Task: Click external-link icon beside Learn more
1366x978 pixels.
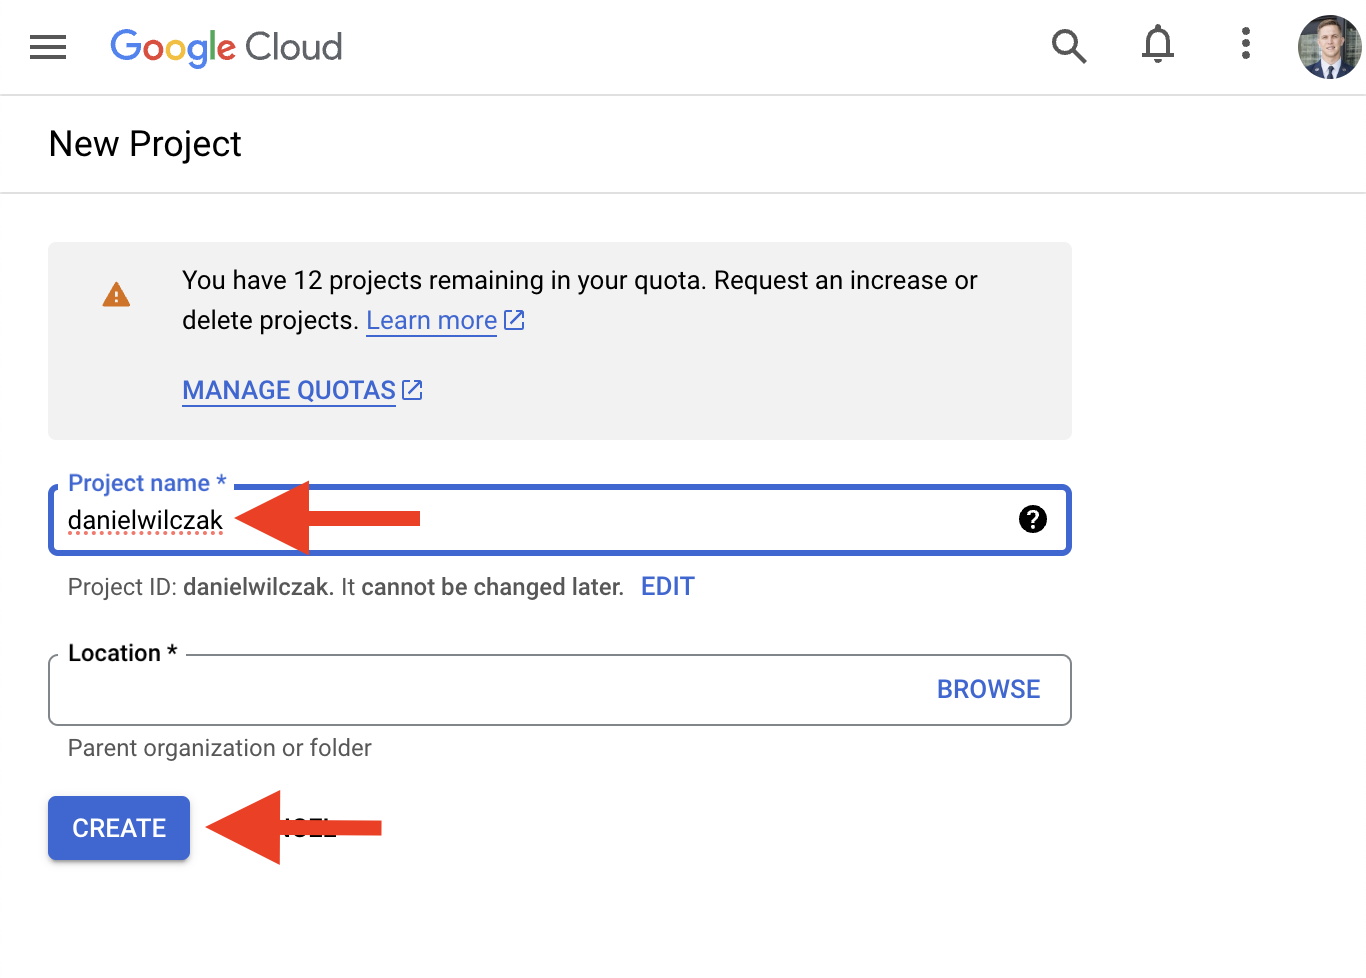Action: click(x=514, y=320)
